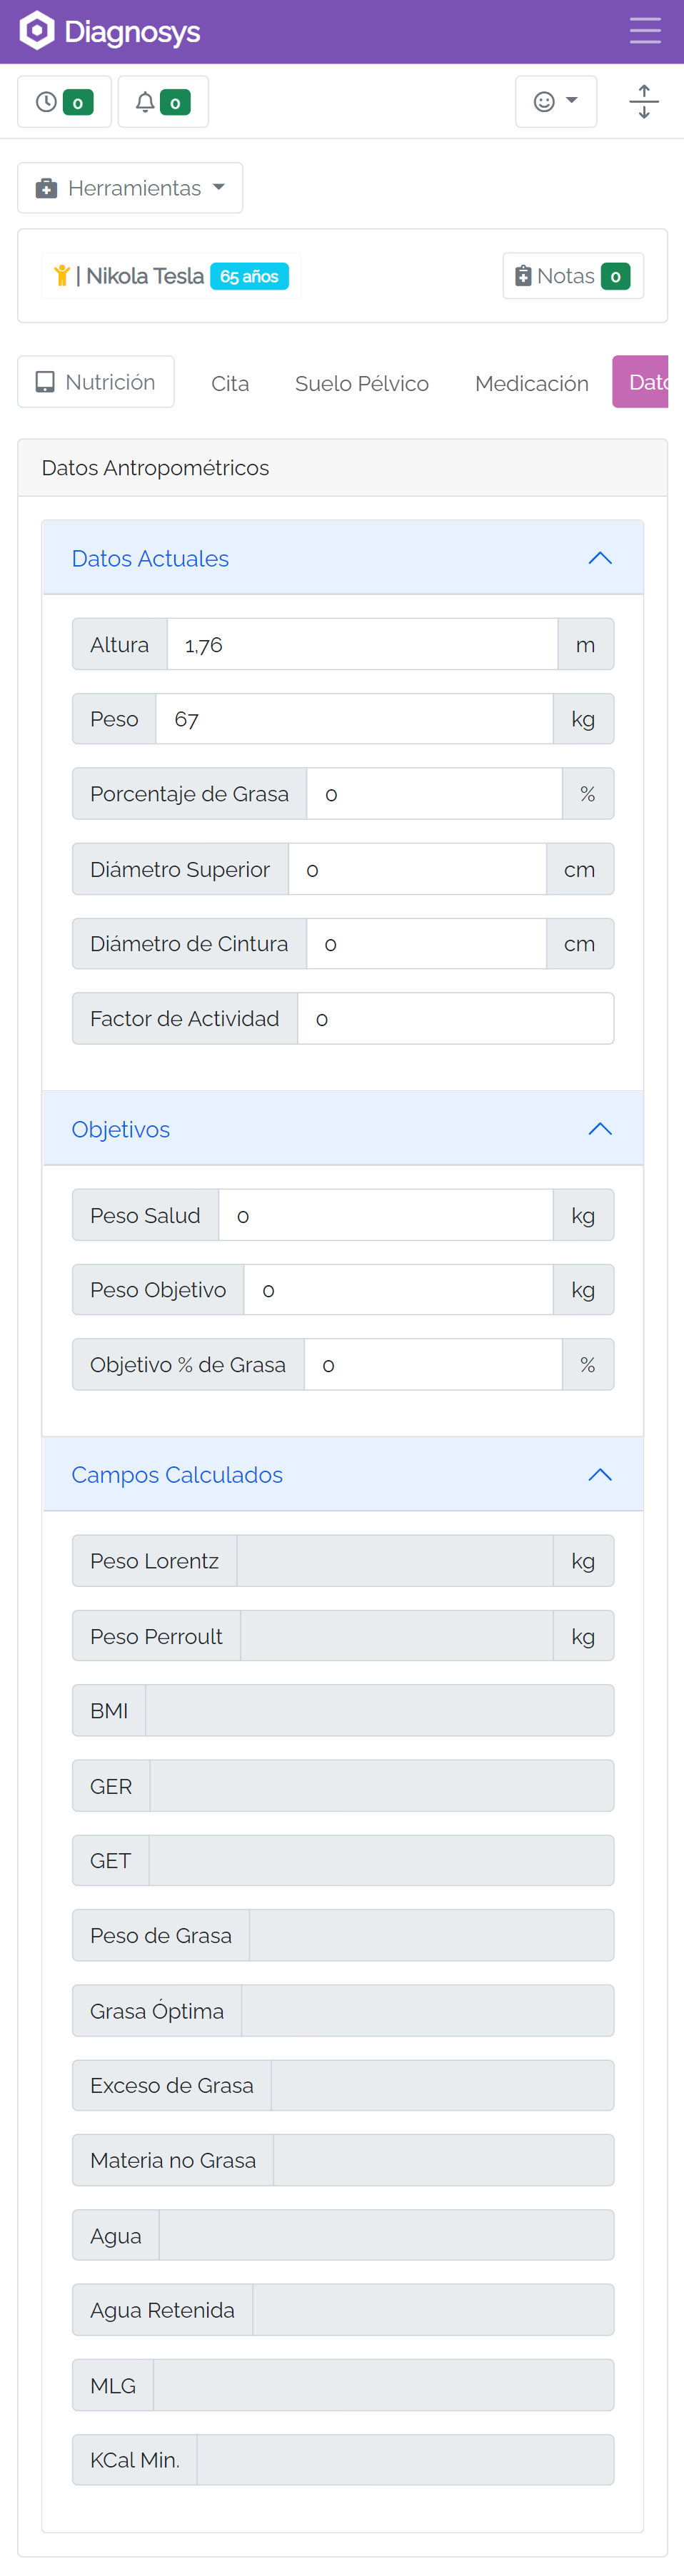Switch to the Cita tab
The height and width of the screenshot is (2576, 684).
point(230,383)
